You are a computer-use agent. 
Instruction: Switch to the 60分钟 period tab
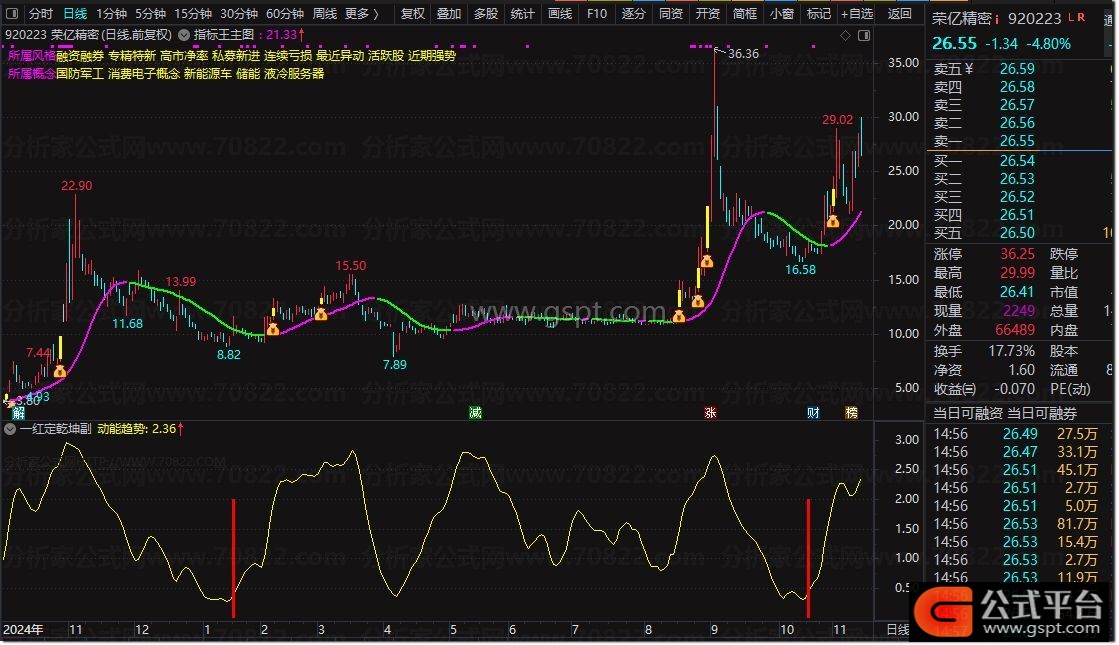pyautogui.click(x=284, y=14)
